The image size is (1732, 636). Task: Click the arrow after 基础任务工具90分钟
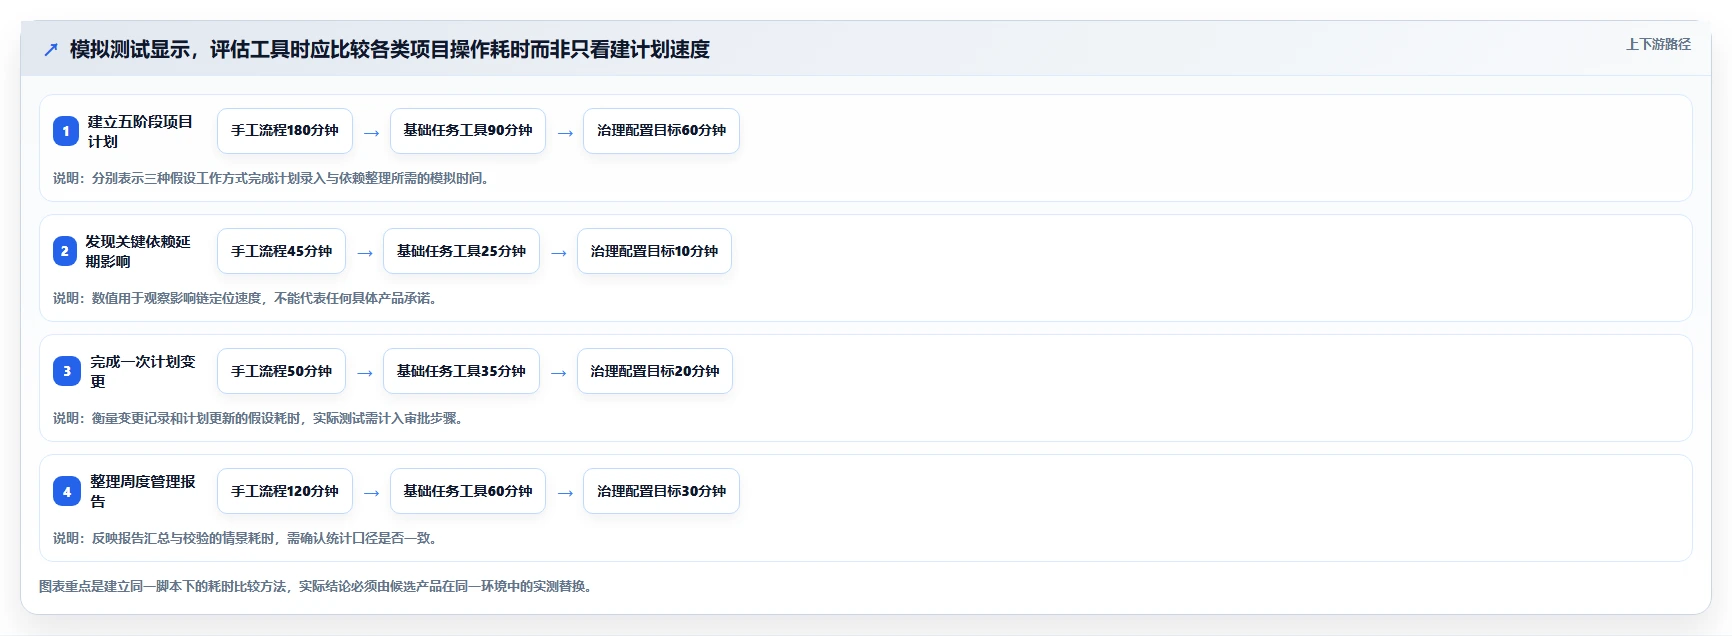pyautogui.click(x=565, y=133)
